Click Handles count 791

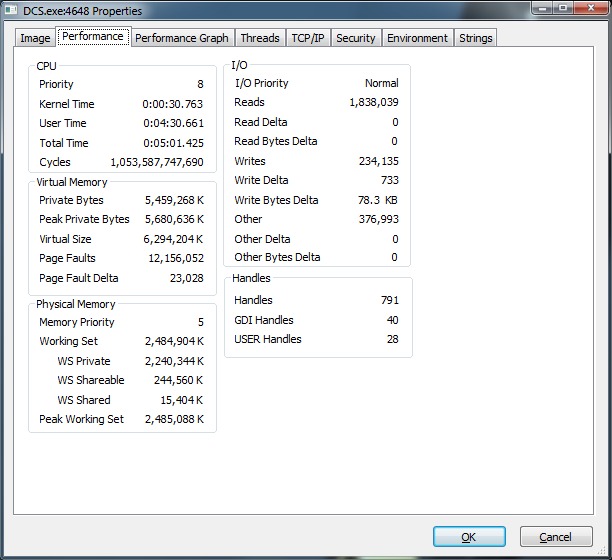click(390, 300)
